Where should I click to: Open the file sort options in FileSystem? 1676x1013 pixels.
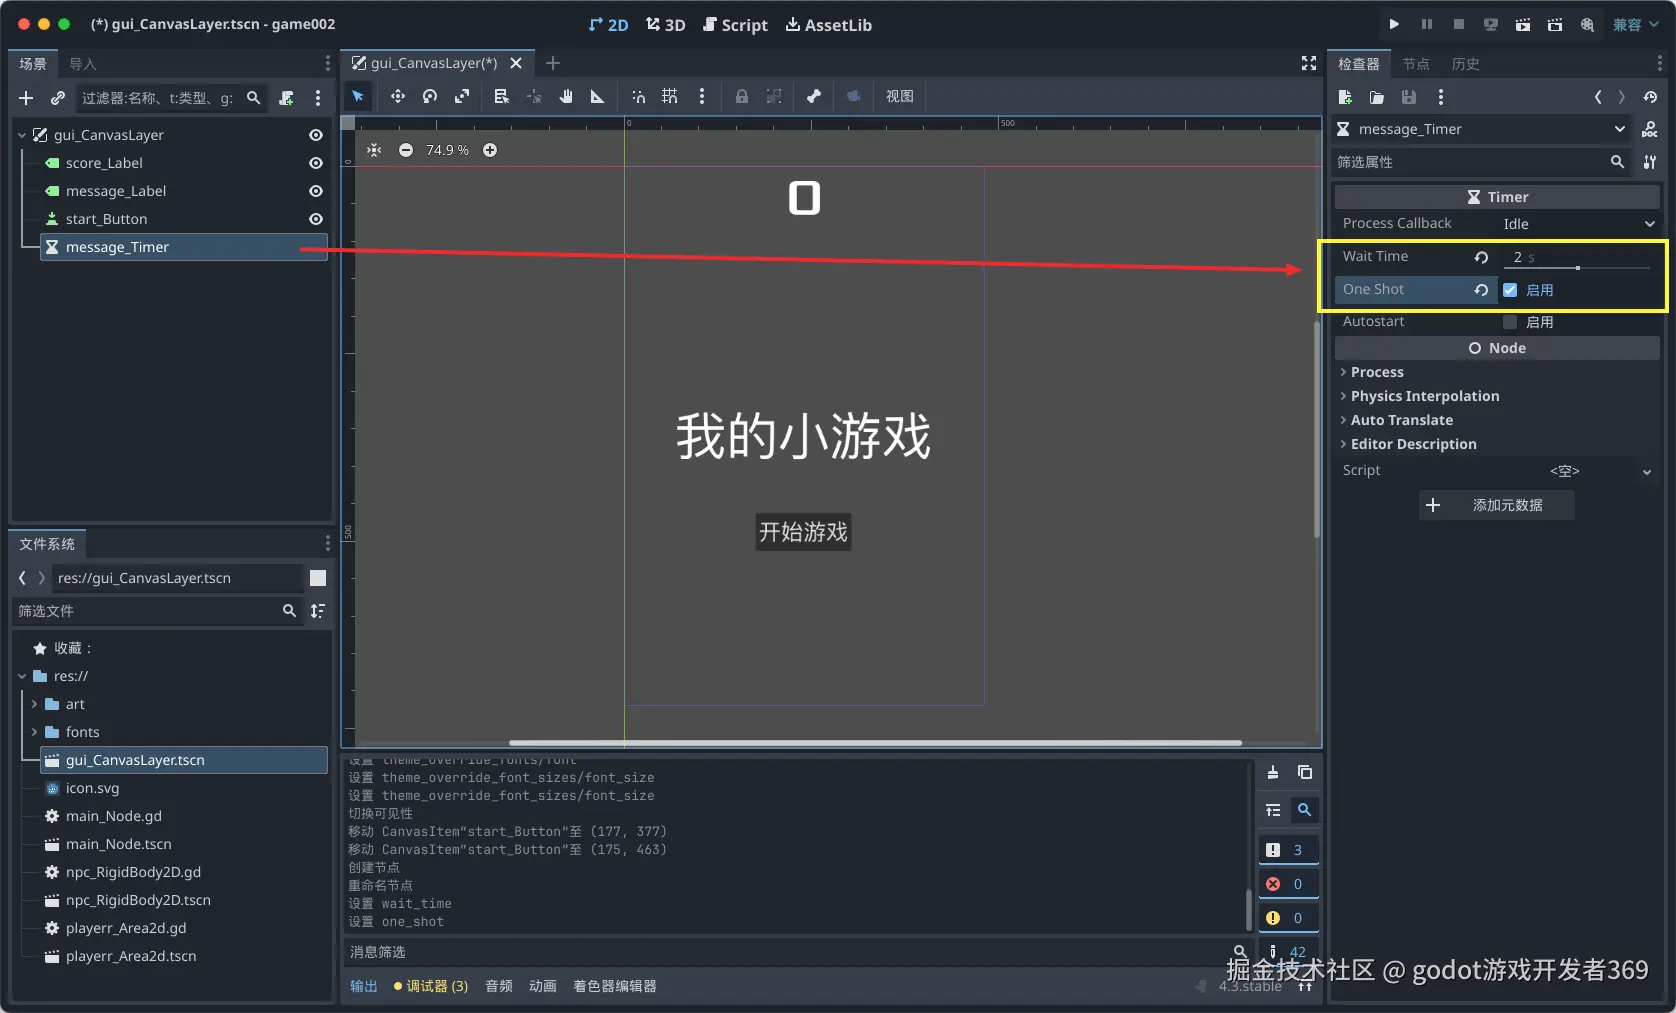point(318,611)
